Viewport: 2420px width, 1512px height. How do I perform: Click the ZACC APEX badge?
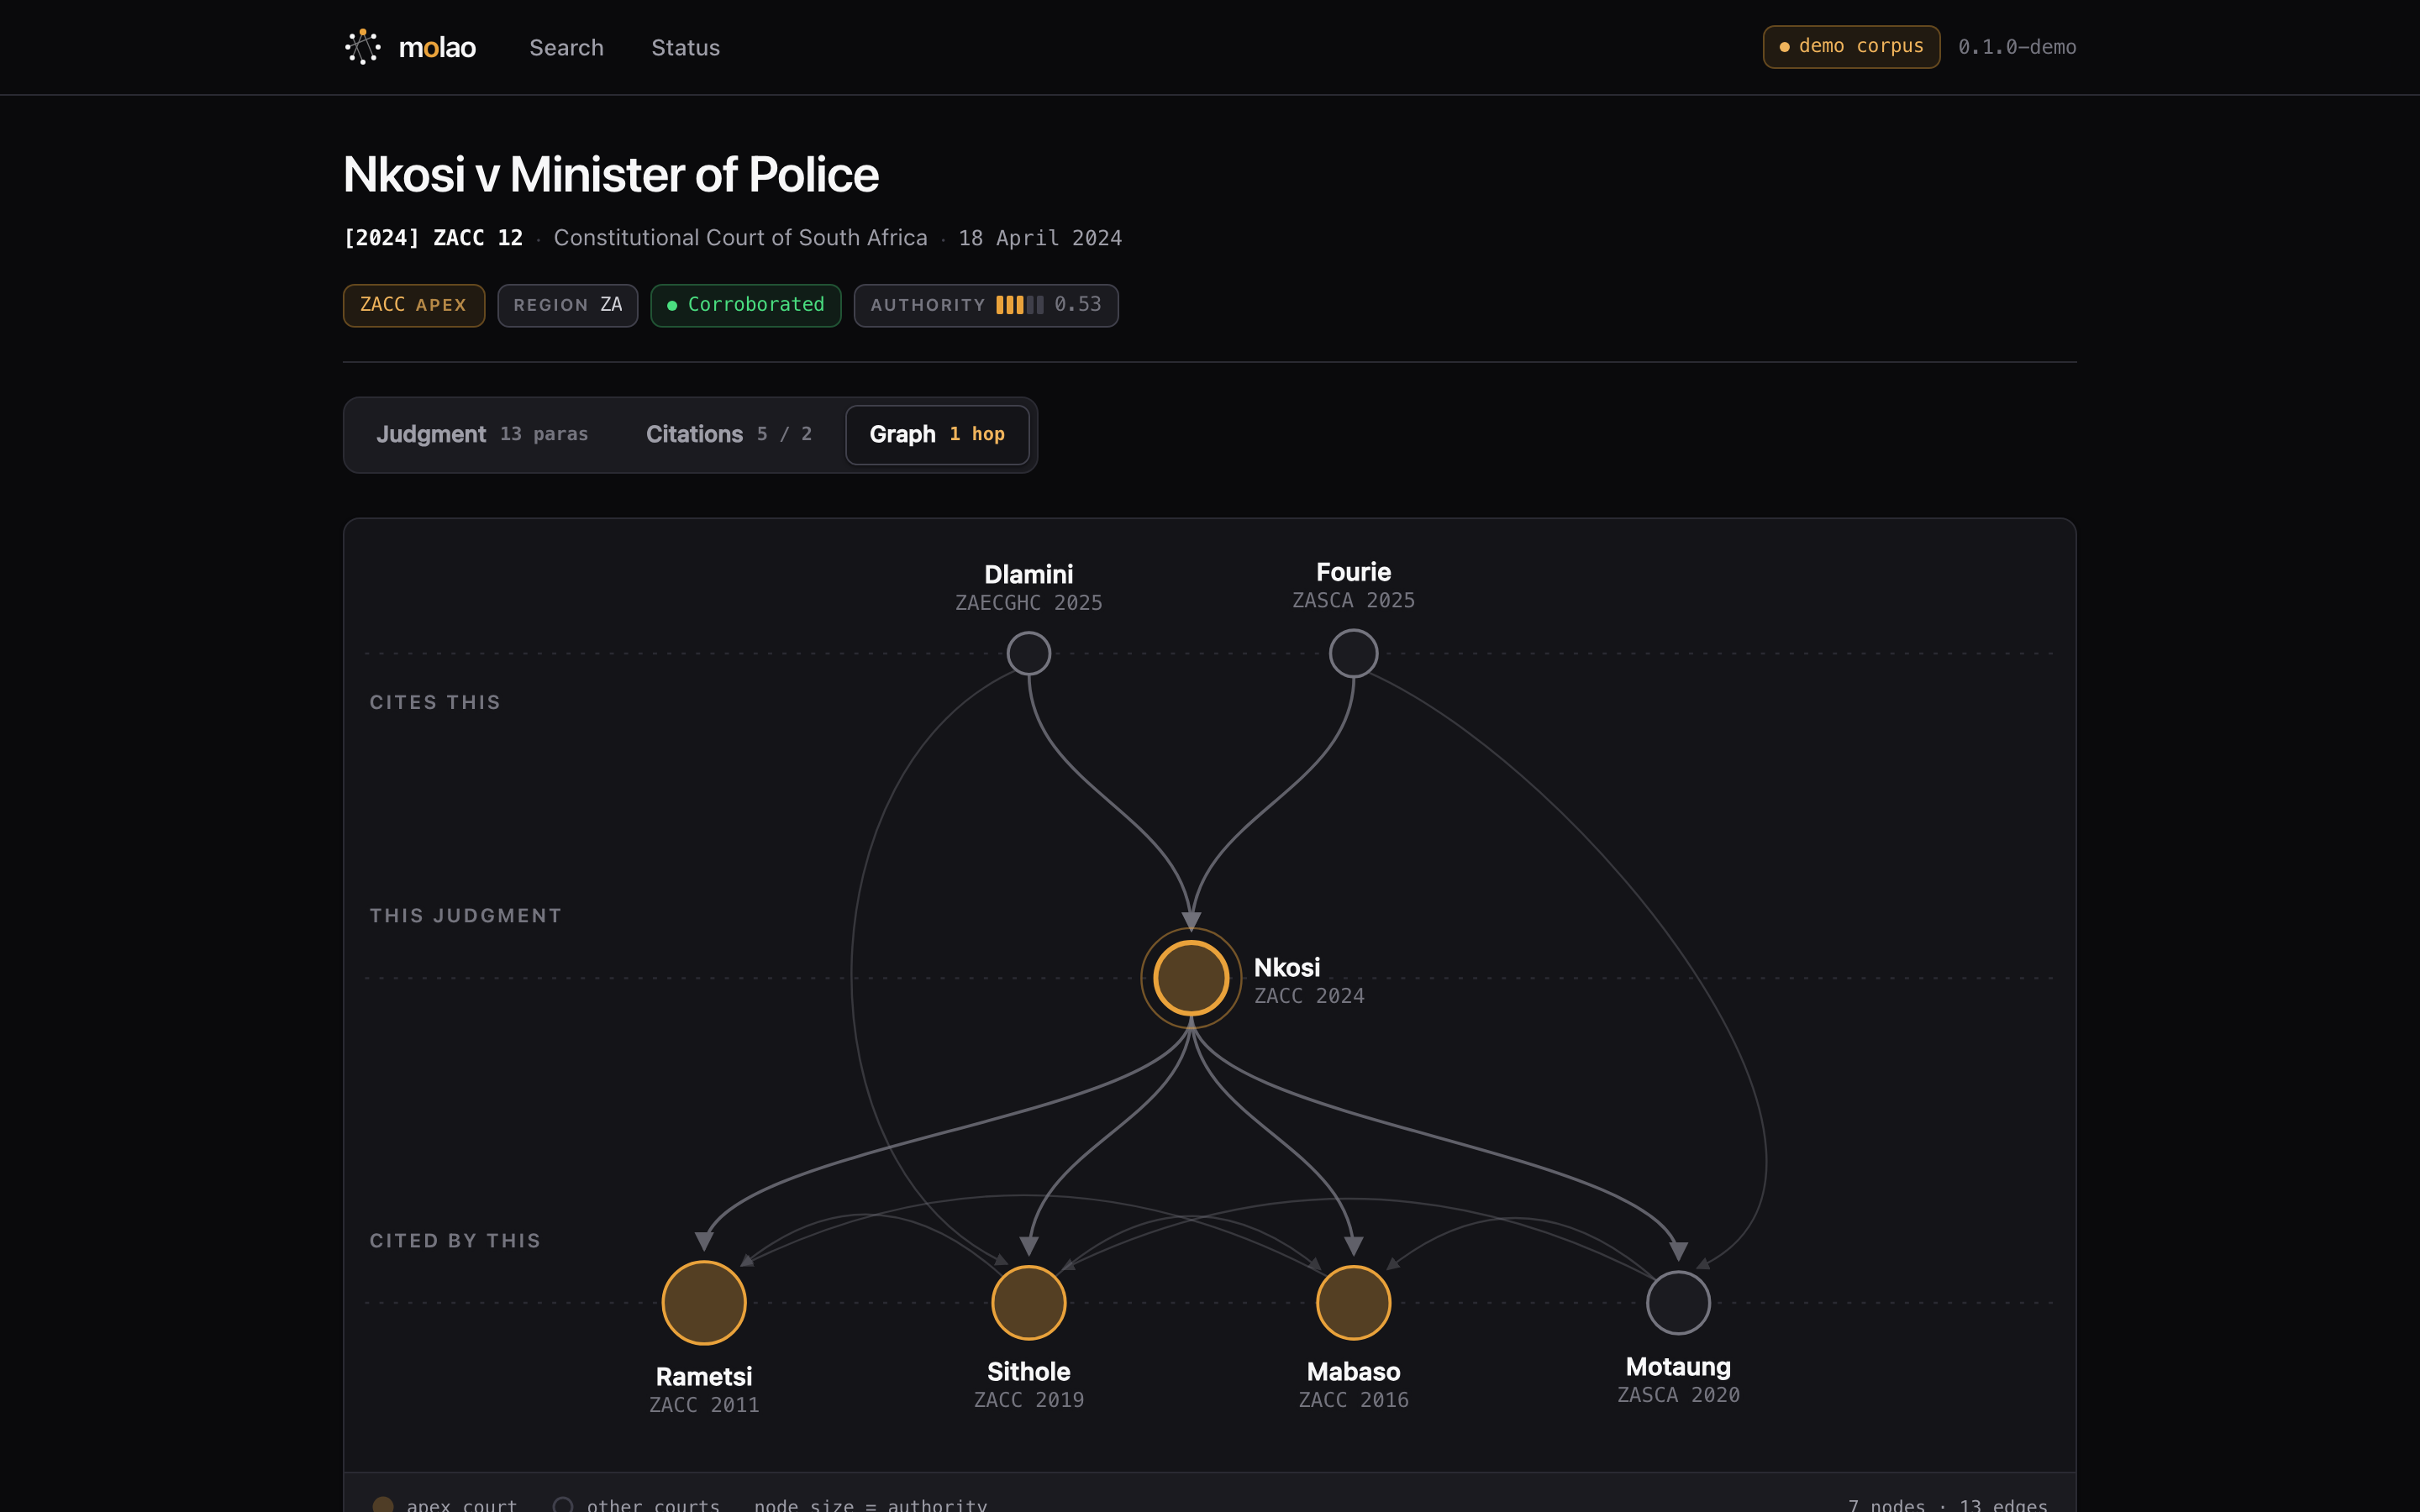(413, 305)
